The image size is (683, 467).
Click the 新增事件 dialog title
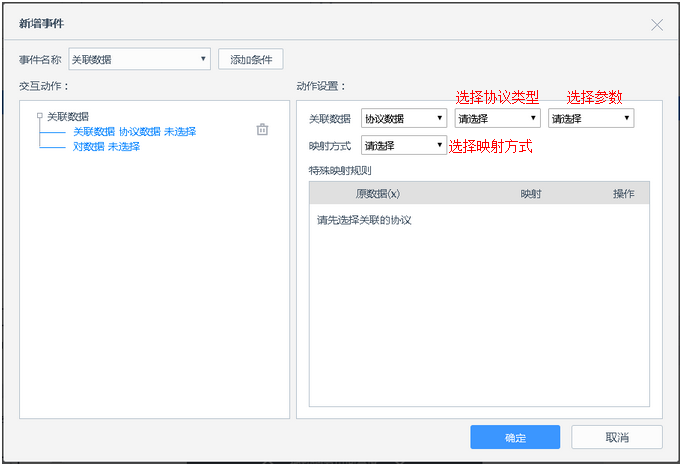[41, 24]
